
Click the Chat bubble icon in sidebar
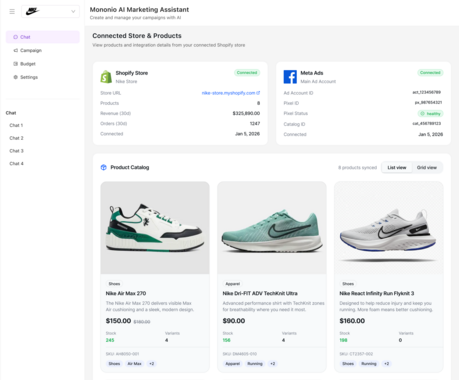click(15, 37)
